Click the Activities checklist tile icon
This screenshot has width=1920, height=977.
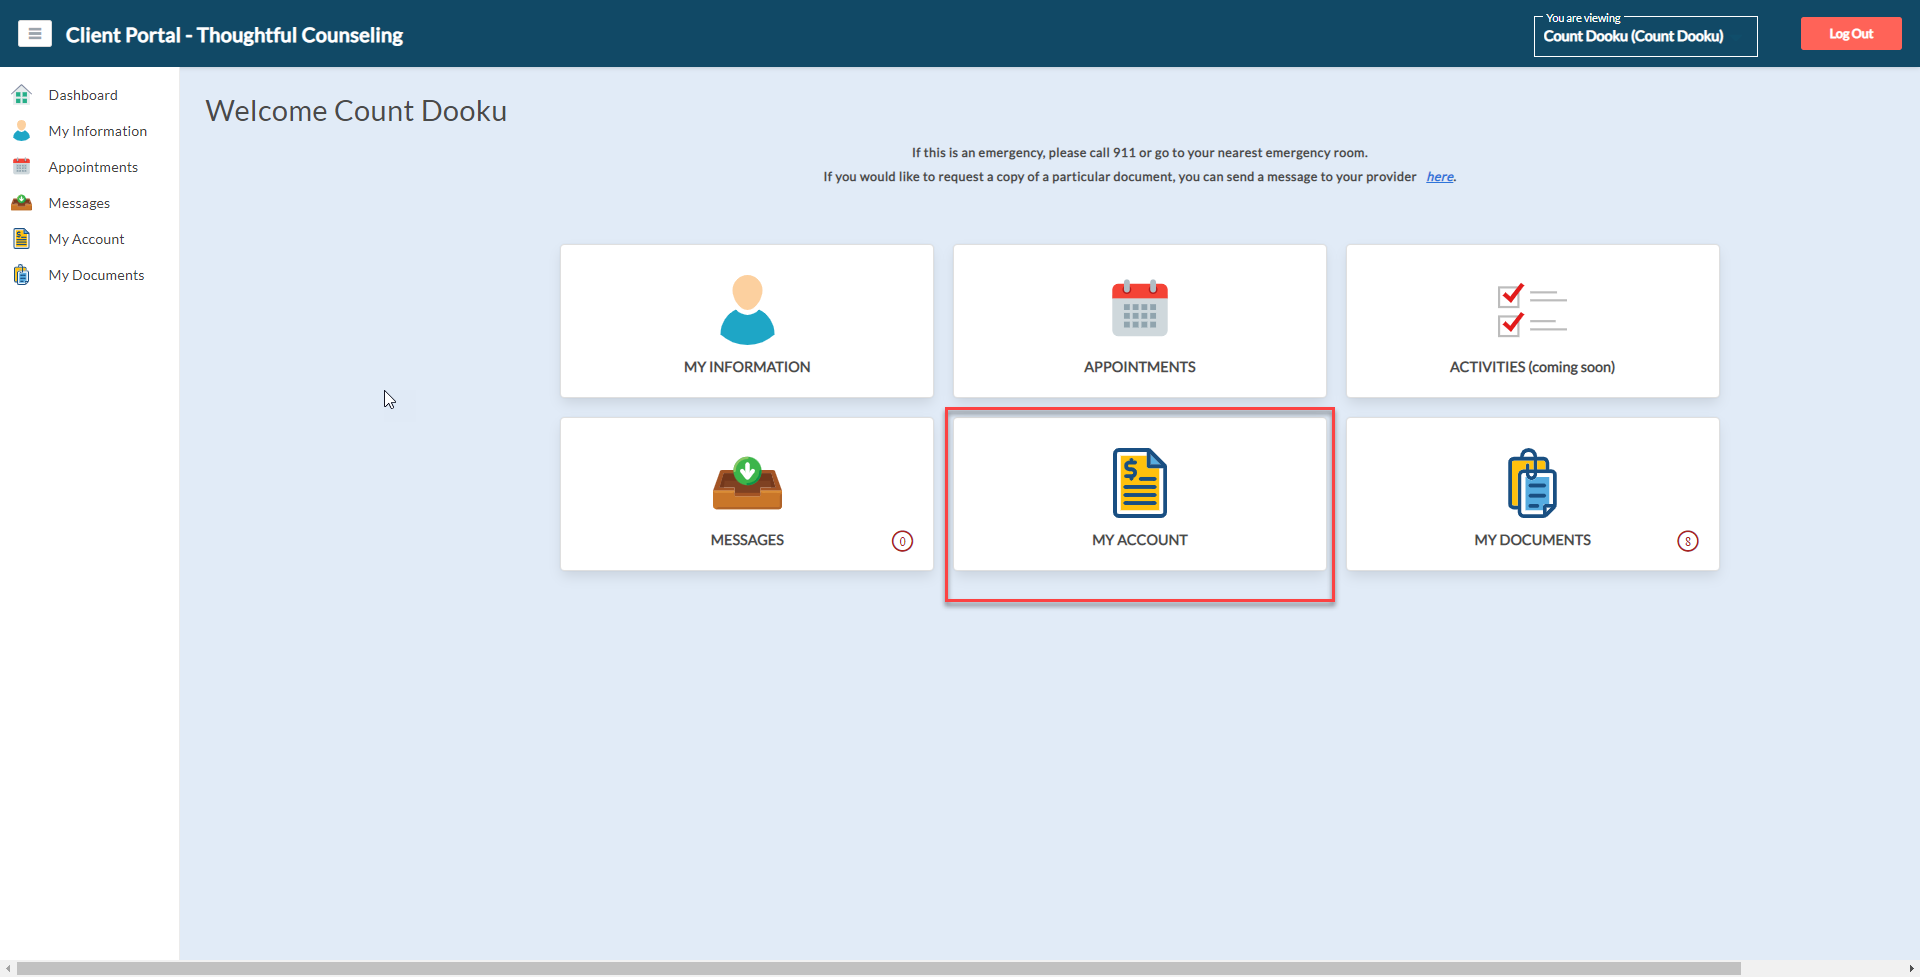(1531, 310)
